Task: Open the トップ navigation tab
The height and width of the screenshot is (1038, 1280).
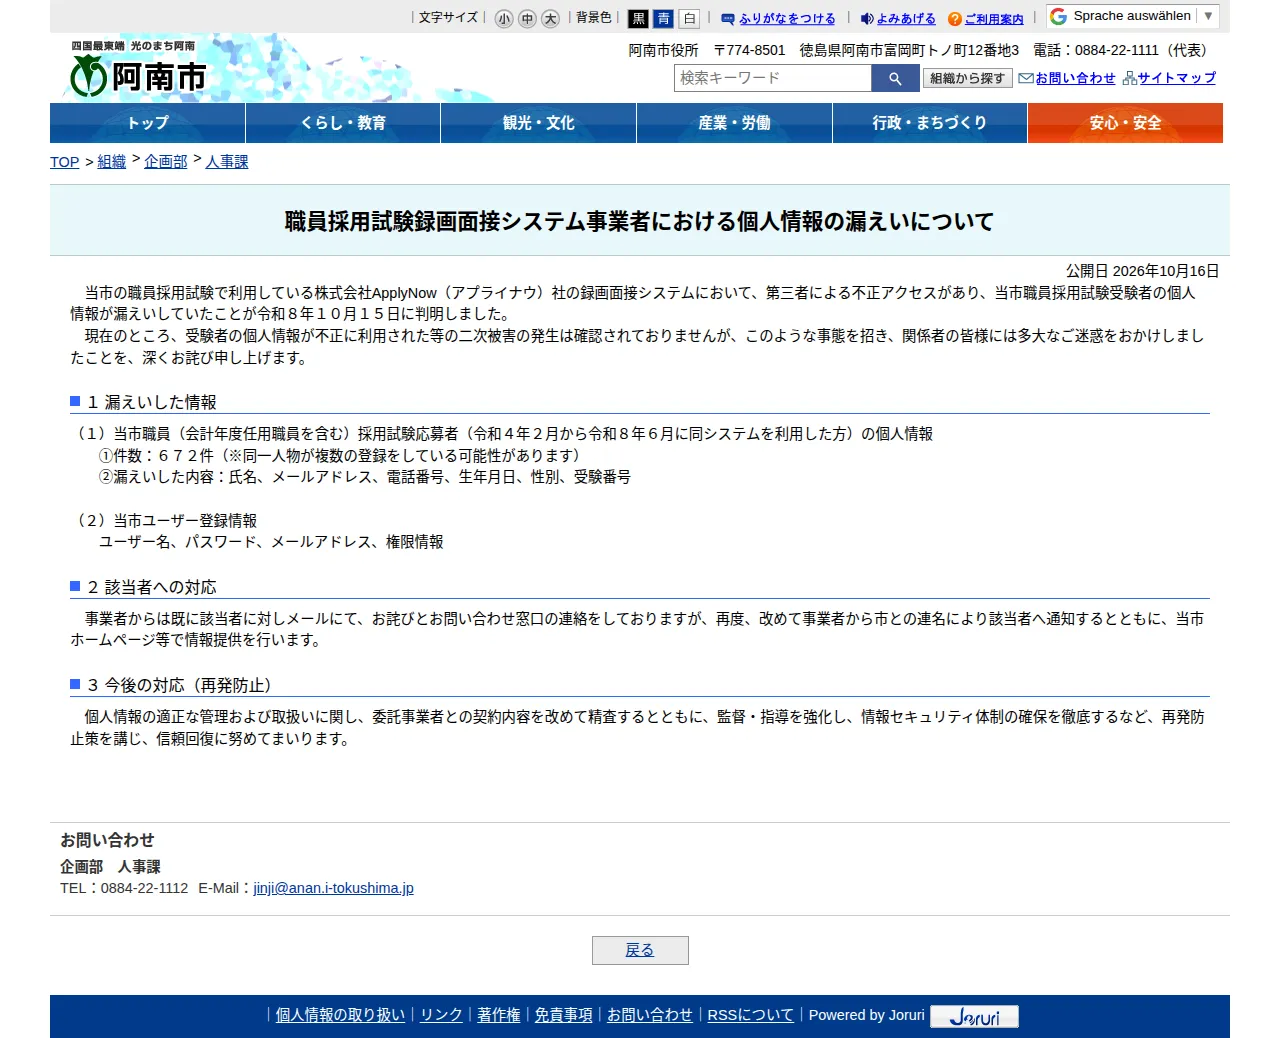Action: [148, 123]
